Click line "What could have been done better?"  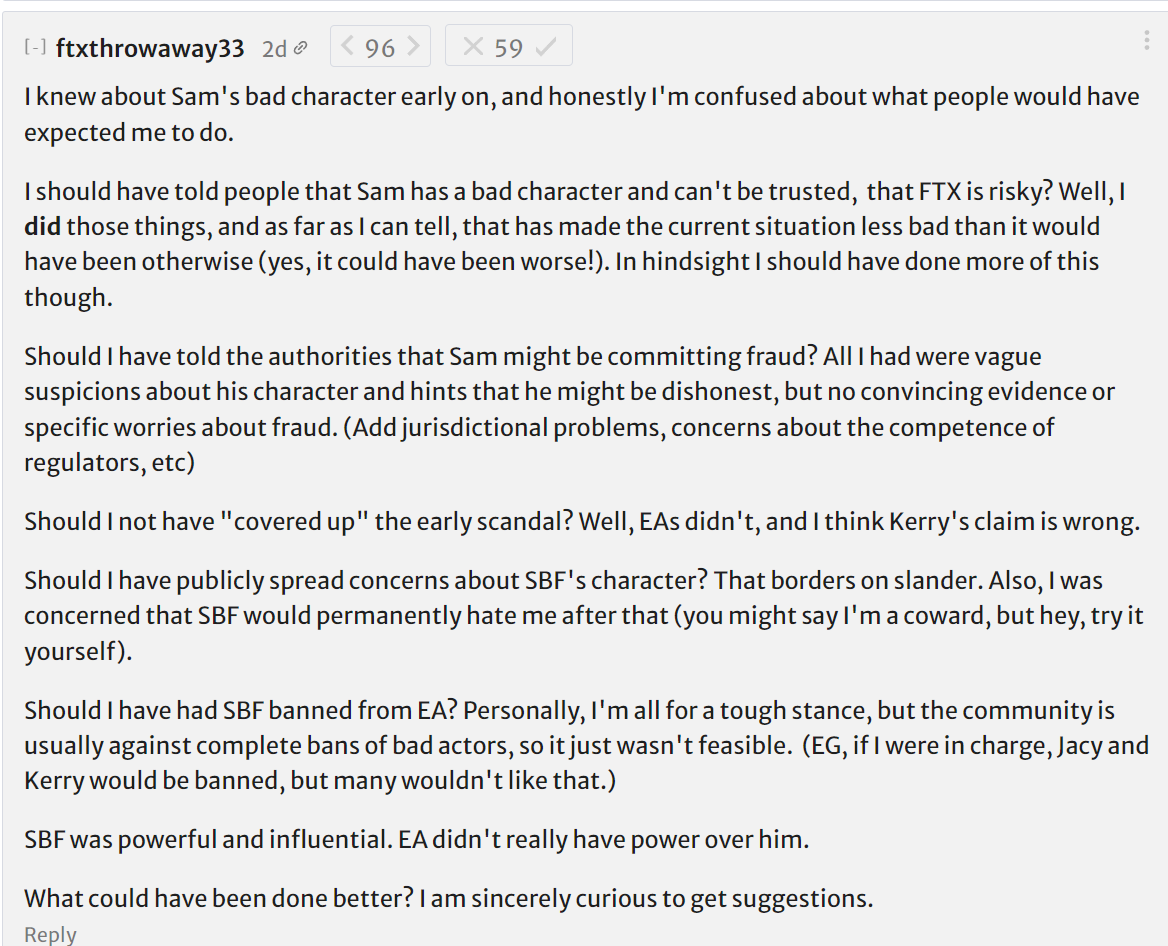pos(448,898)
